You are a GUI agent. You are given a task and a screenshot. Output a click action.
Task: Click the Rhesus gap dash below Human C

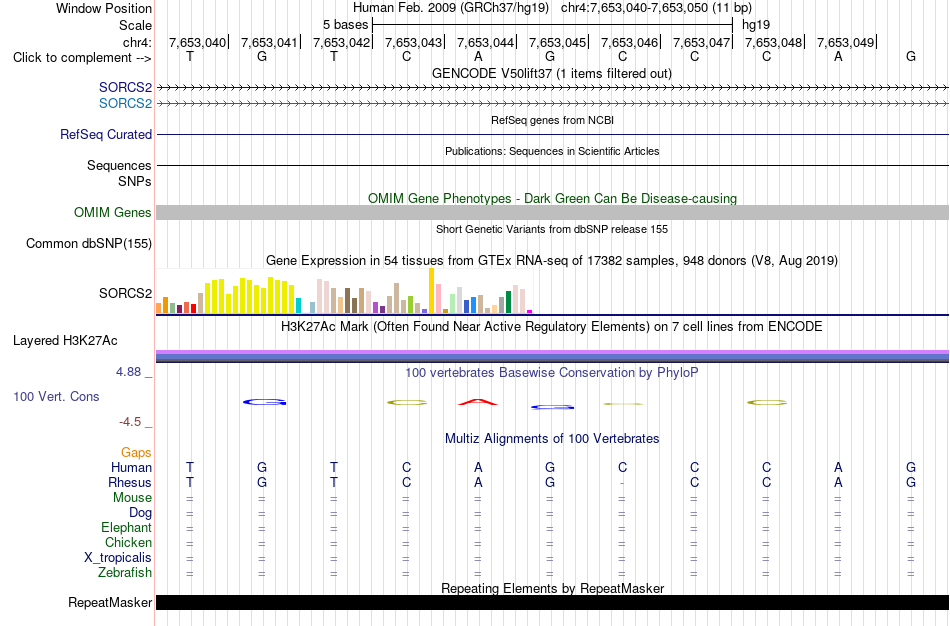point(622,483)
